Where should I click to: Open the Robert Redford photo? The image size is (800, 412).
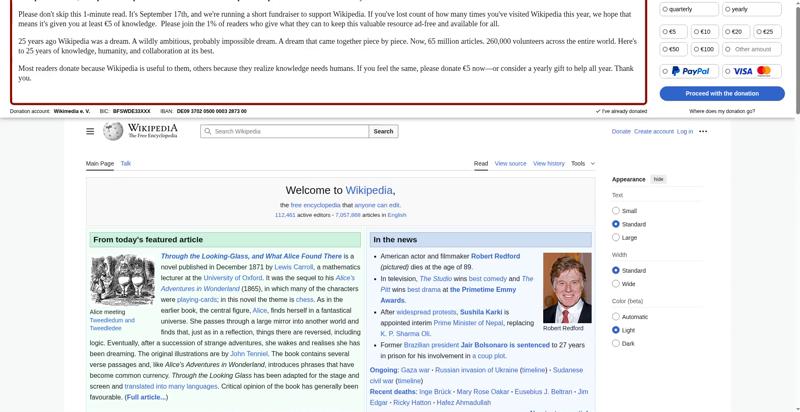567,288
